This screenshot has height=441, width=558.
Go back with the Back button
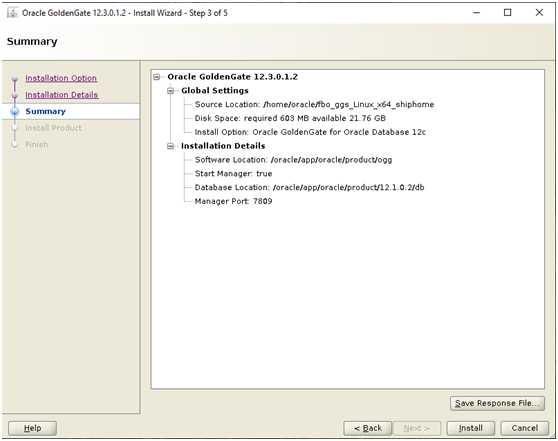pyautogui.click(x=368, y=428)
